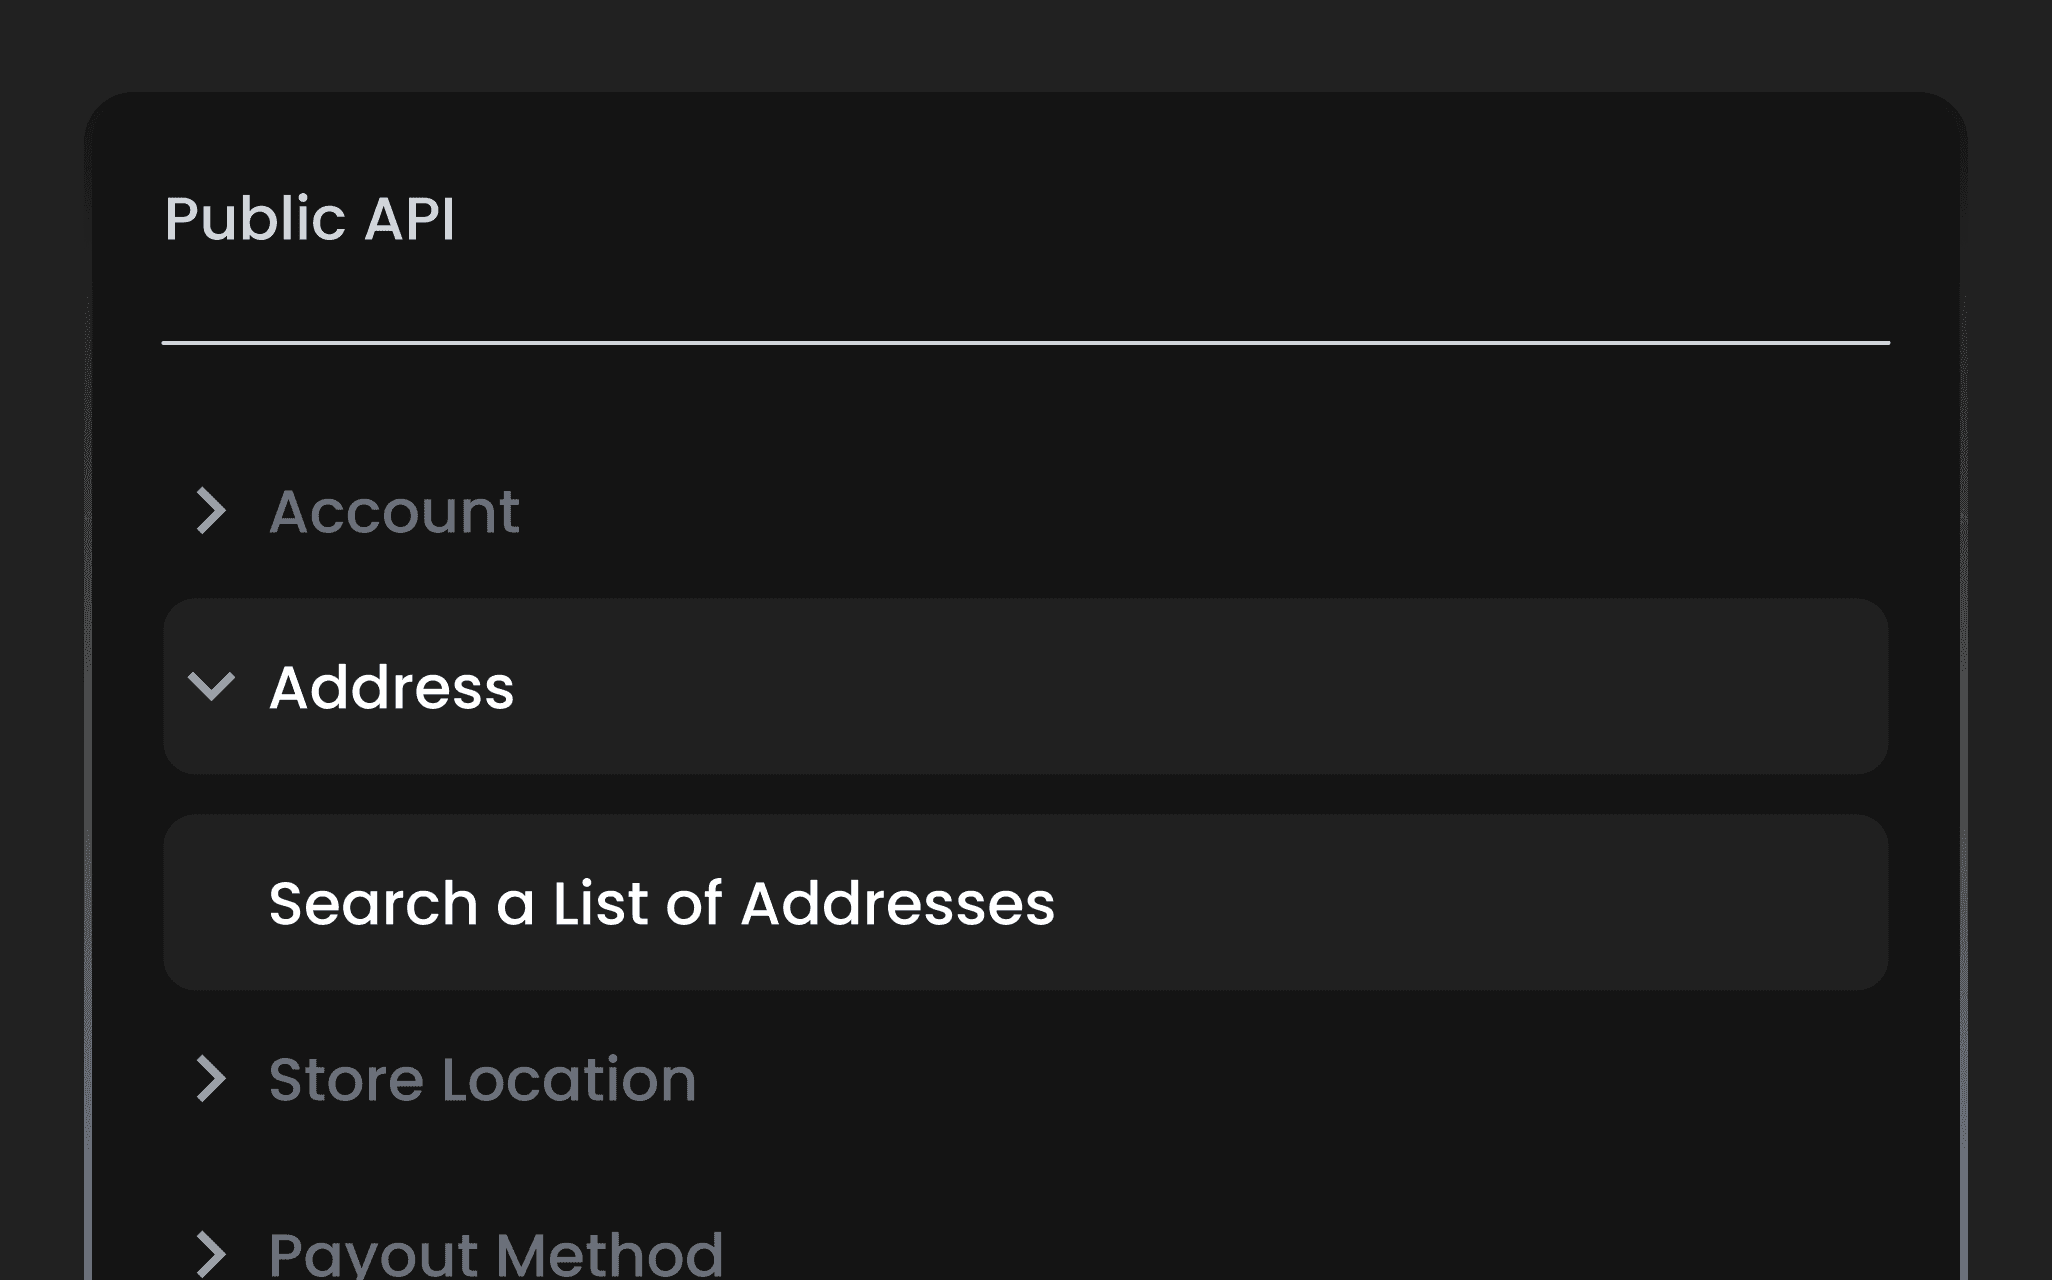Click the arrow icon left of Payout Method

click(211, 1254)
